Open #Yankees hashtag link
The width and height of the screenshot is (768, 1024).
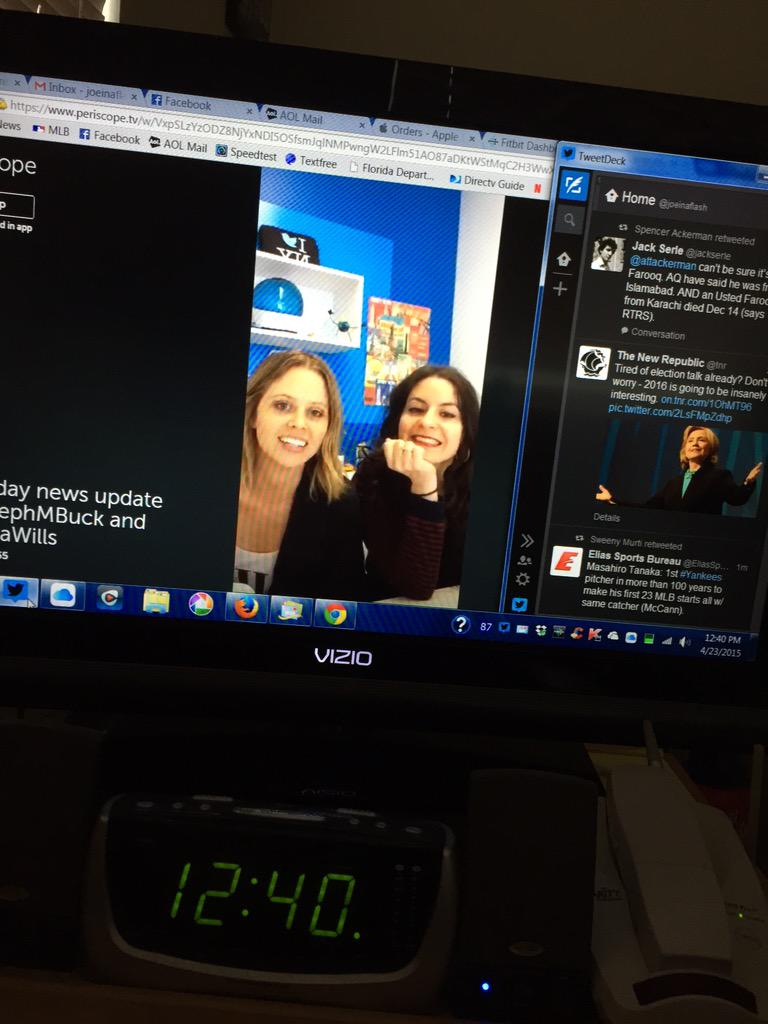[701, 575]
